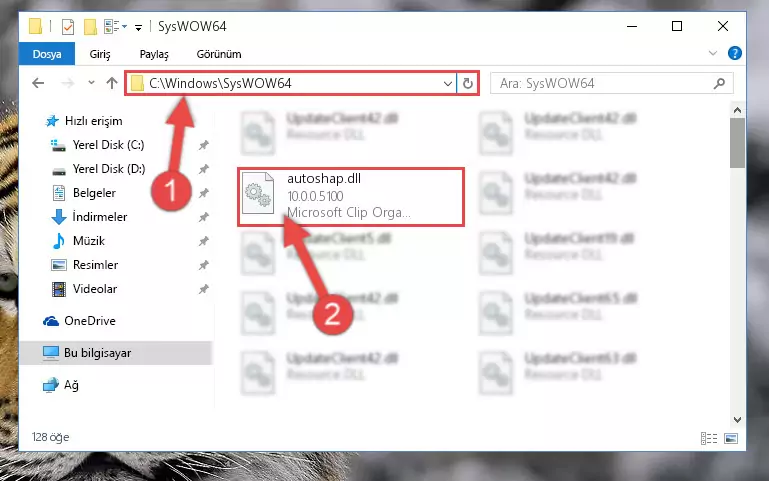Go up one folder level arrow
This screenshot has width=769, height=481.
pos(112,83)
